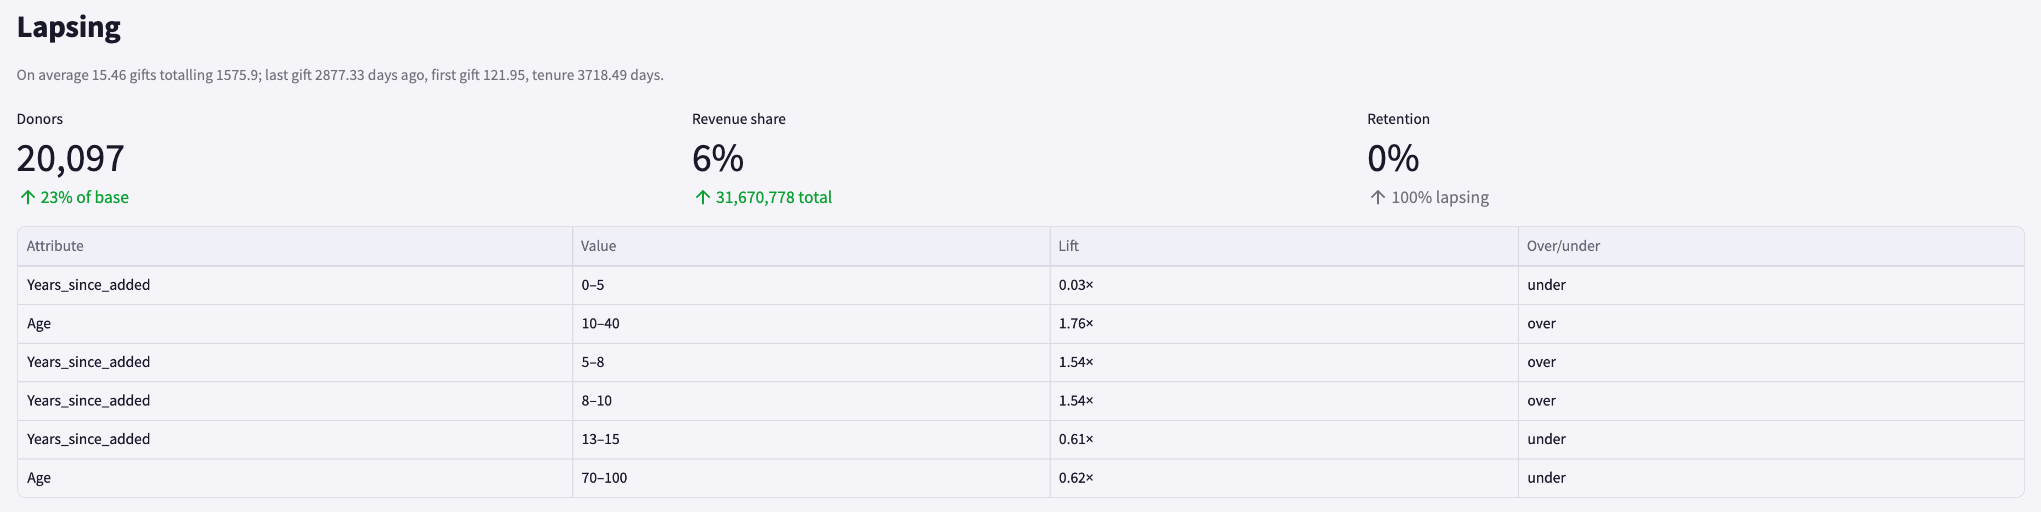Click the Donors count 20,097
Screen dimensions: 2041x512
[70, 158]
